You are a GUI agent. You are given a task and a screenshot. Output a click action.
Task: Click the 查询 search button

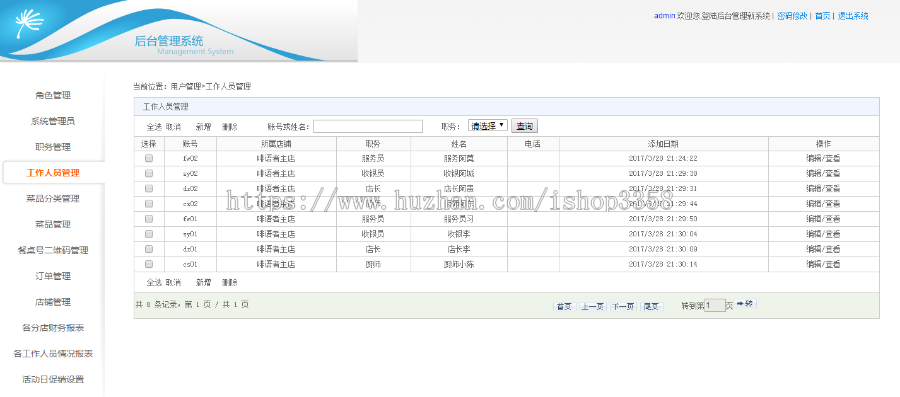[x=525, y=126]
